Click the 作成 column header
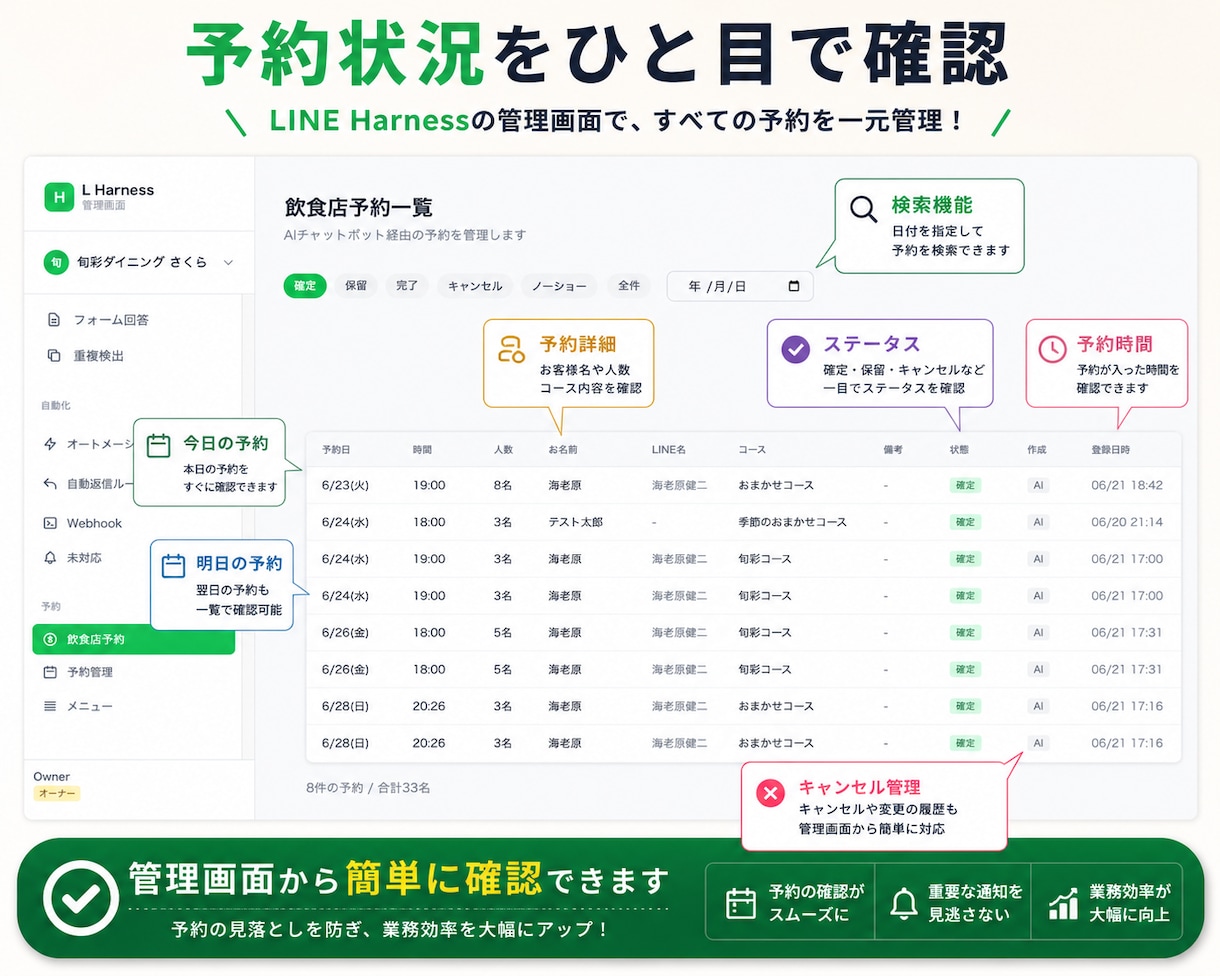Image resolution: width=1220 pixels, height=976 pixels. [x=1037, y=450]
